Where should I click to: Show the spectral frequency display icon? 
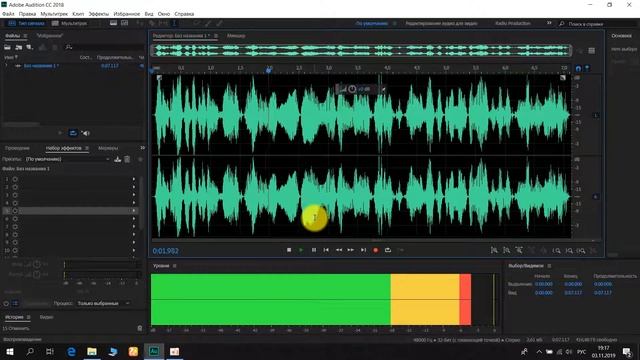click(113, 23)
